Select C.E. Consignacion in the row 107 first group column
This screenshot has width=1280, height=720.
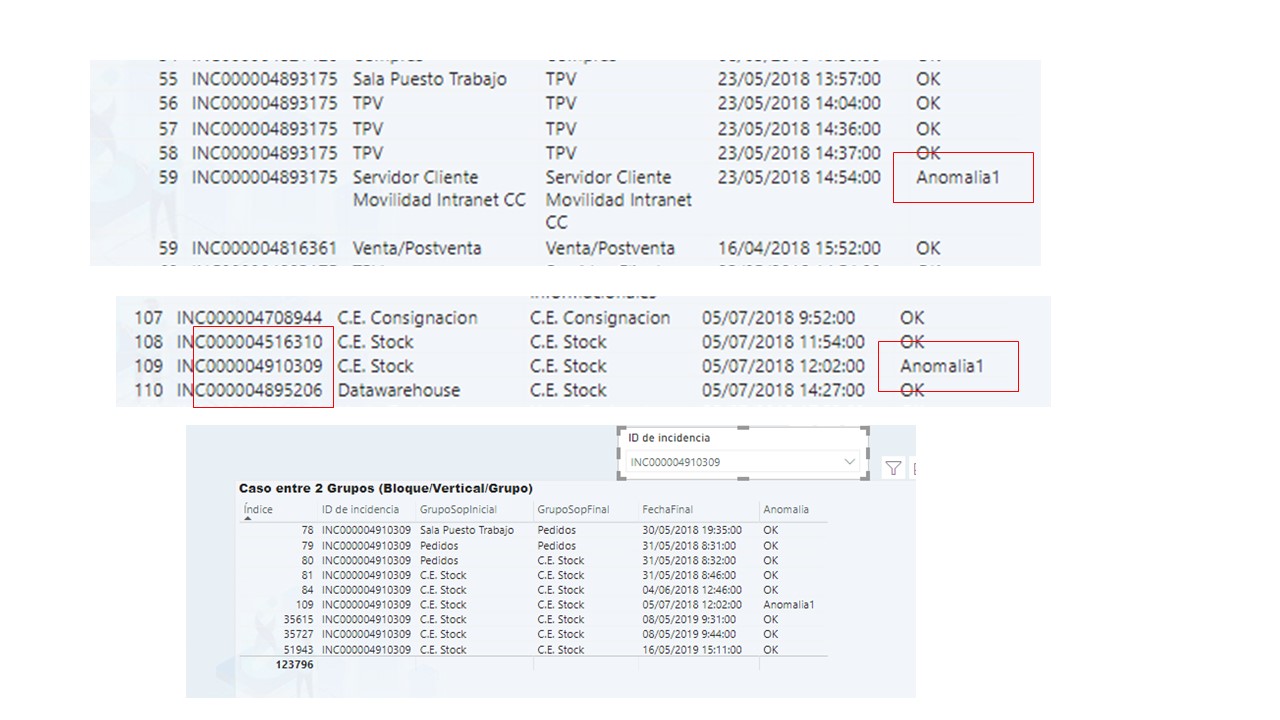click(x=408, y=318)
